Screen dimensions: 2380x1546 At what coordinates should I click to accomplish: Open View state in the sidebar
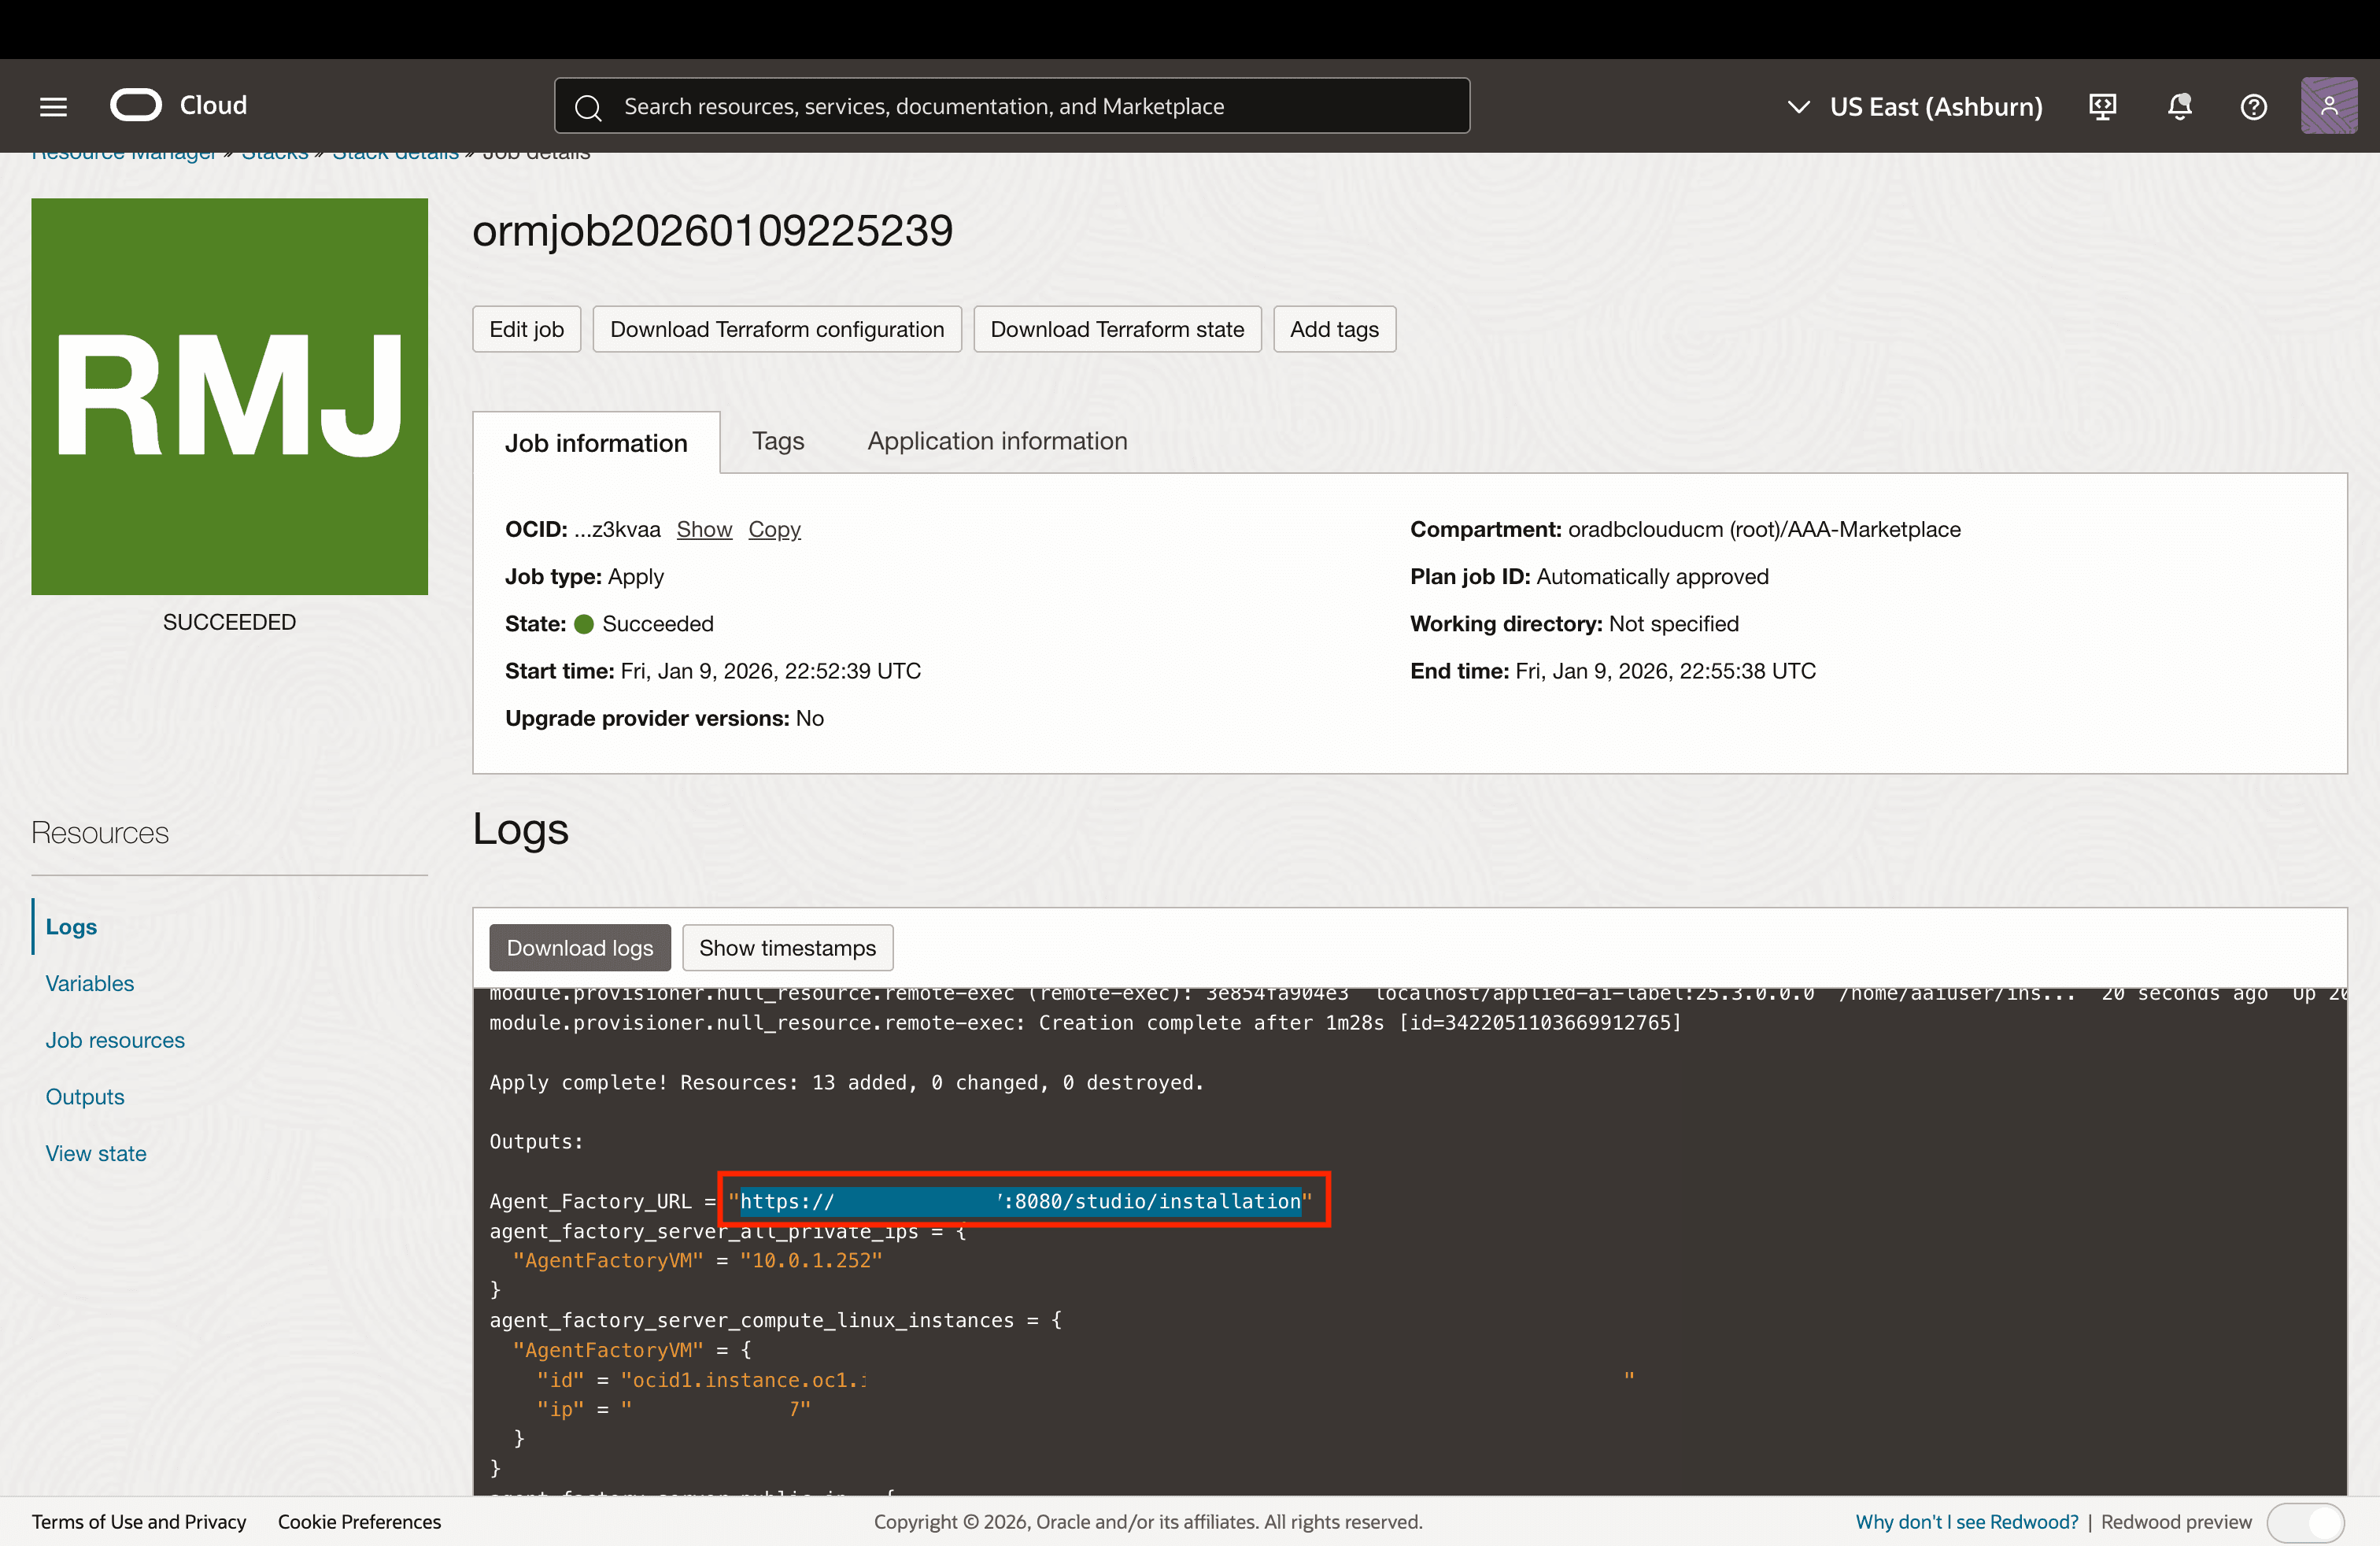pos(96,1153)
